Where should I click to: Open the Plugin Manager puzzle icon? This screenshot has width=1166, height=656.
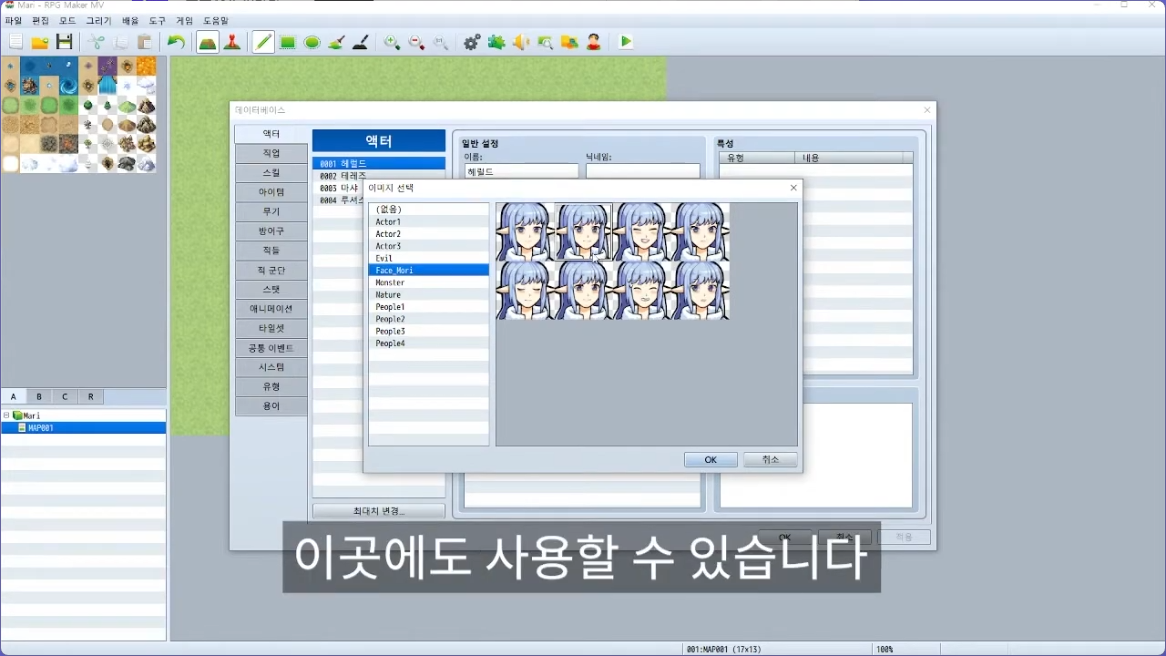point(496,42)
